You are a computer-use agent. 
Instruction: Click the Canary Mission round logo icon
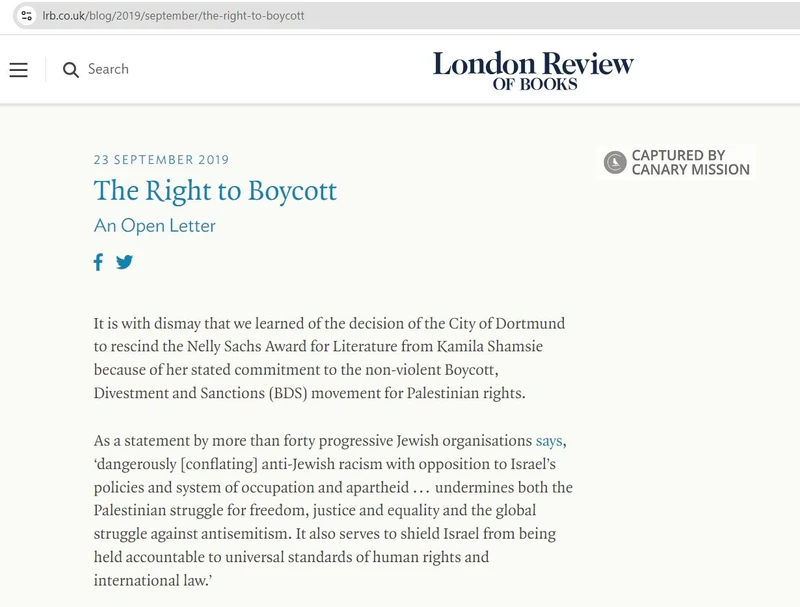[614, 162]
